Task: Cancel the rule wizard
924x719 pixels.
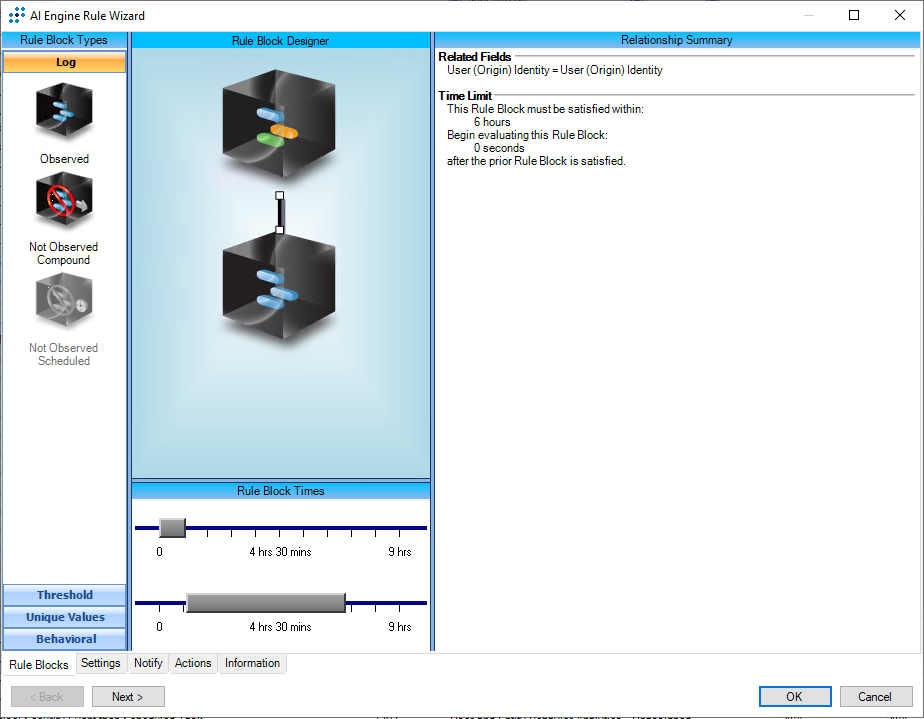Action: pyautogui.click(x=875, y=697)
